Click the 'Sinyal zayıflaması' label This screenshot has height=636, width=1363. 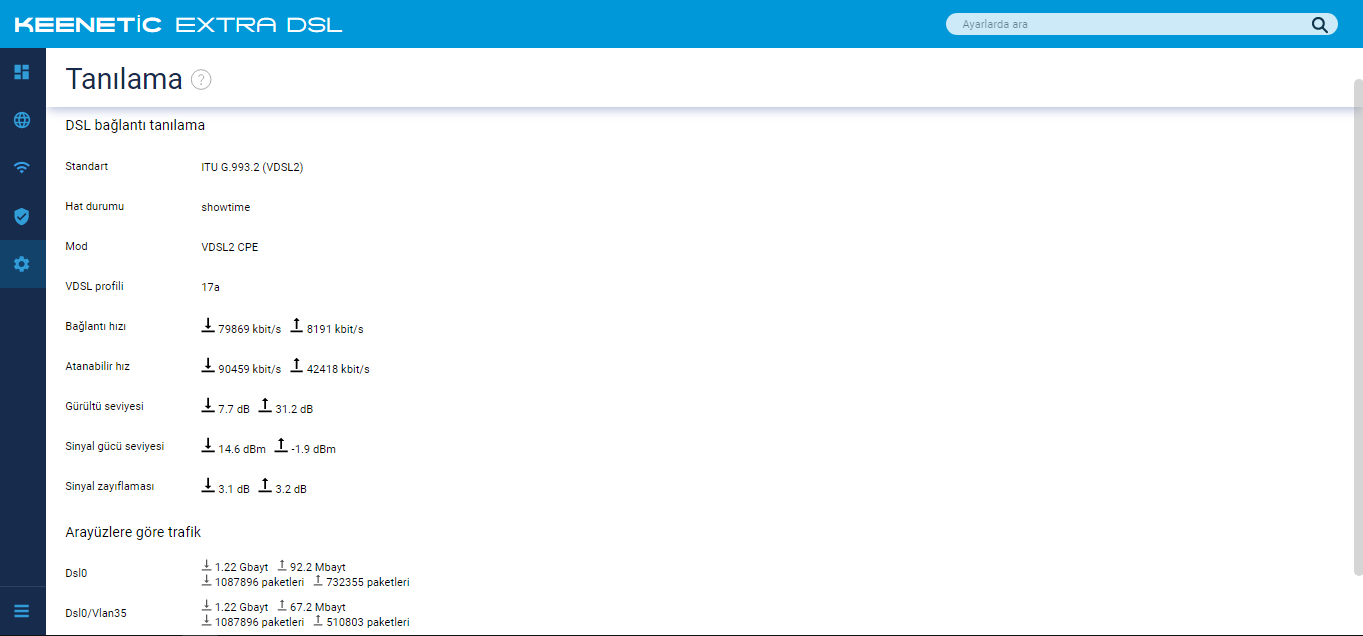point(110,486)
